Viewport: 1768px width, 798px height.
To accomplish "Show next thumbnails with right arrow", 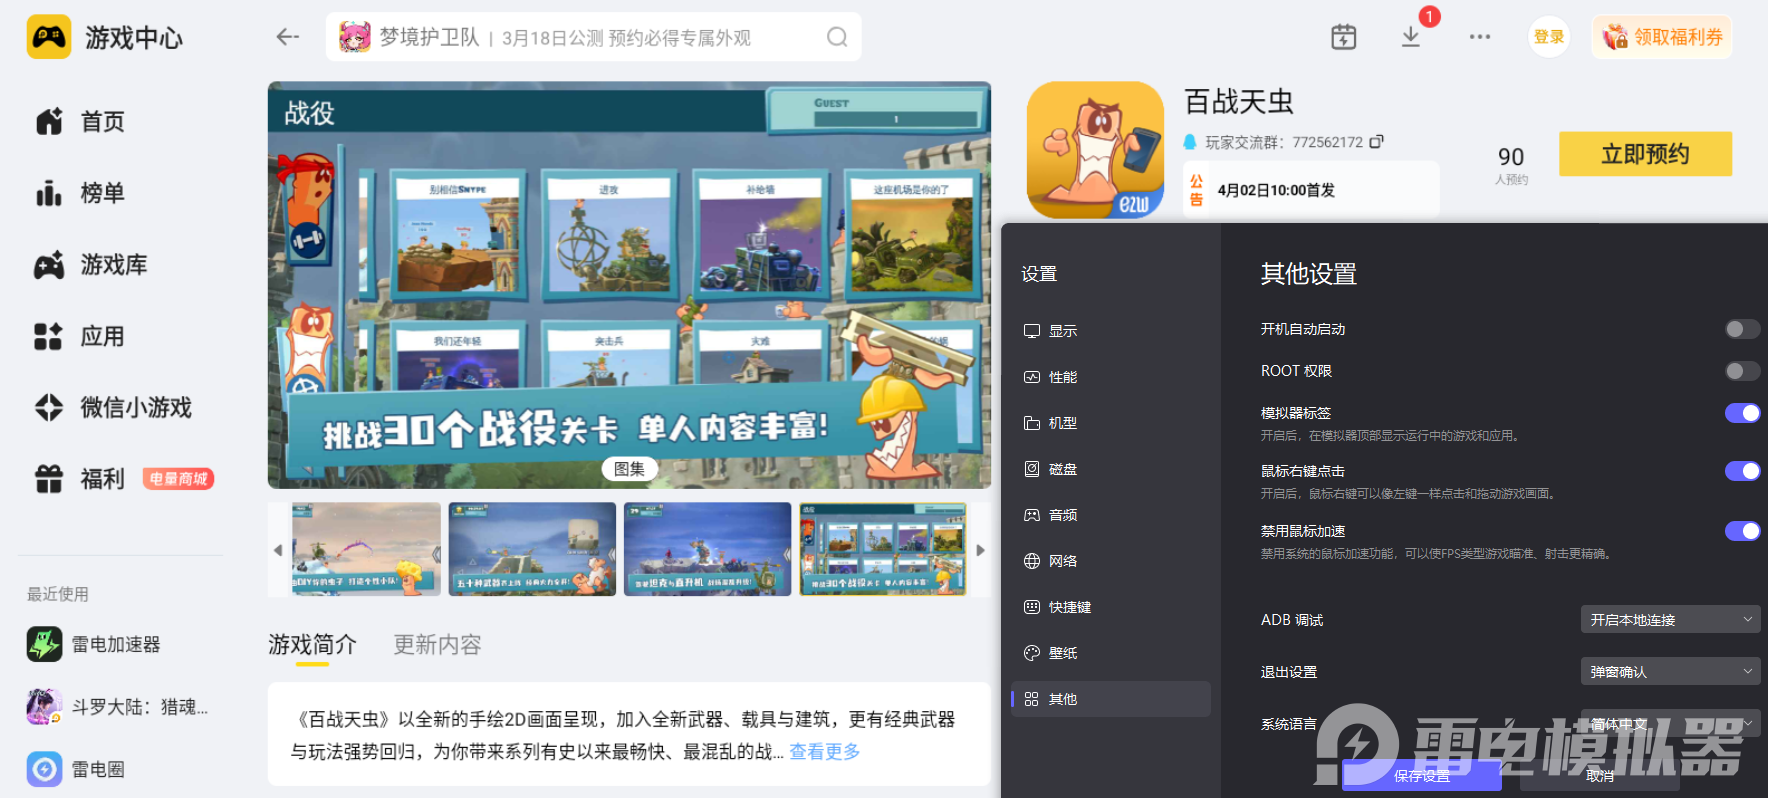I will (981, 550).
